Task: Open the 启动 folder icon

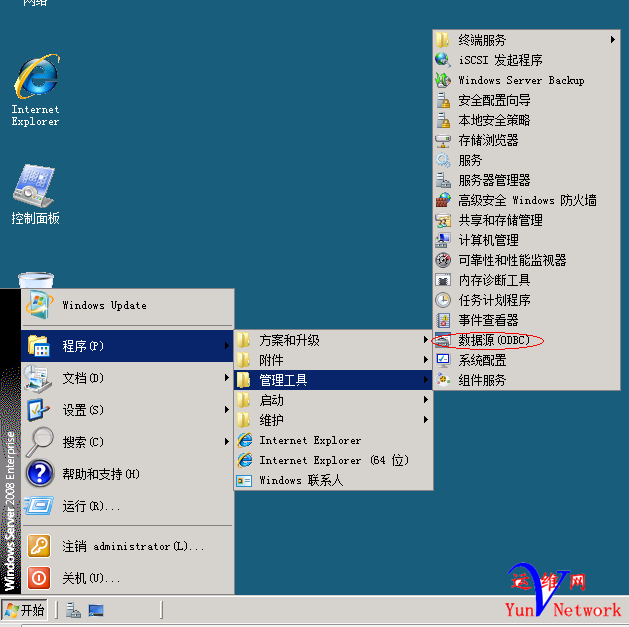Action: tap(243, 400)
